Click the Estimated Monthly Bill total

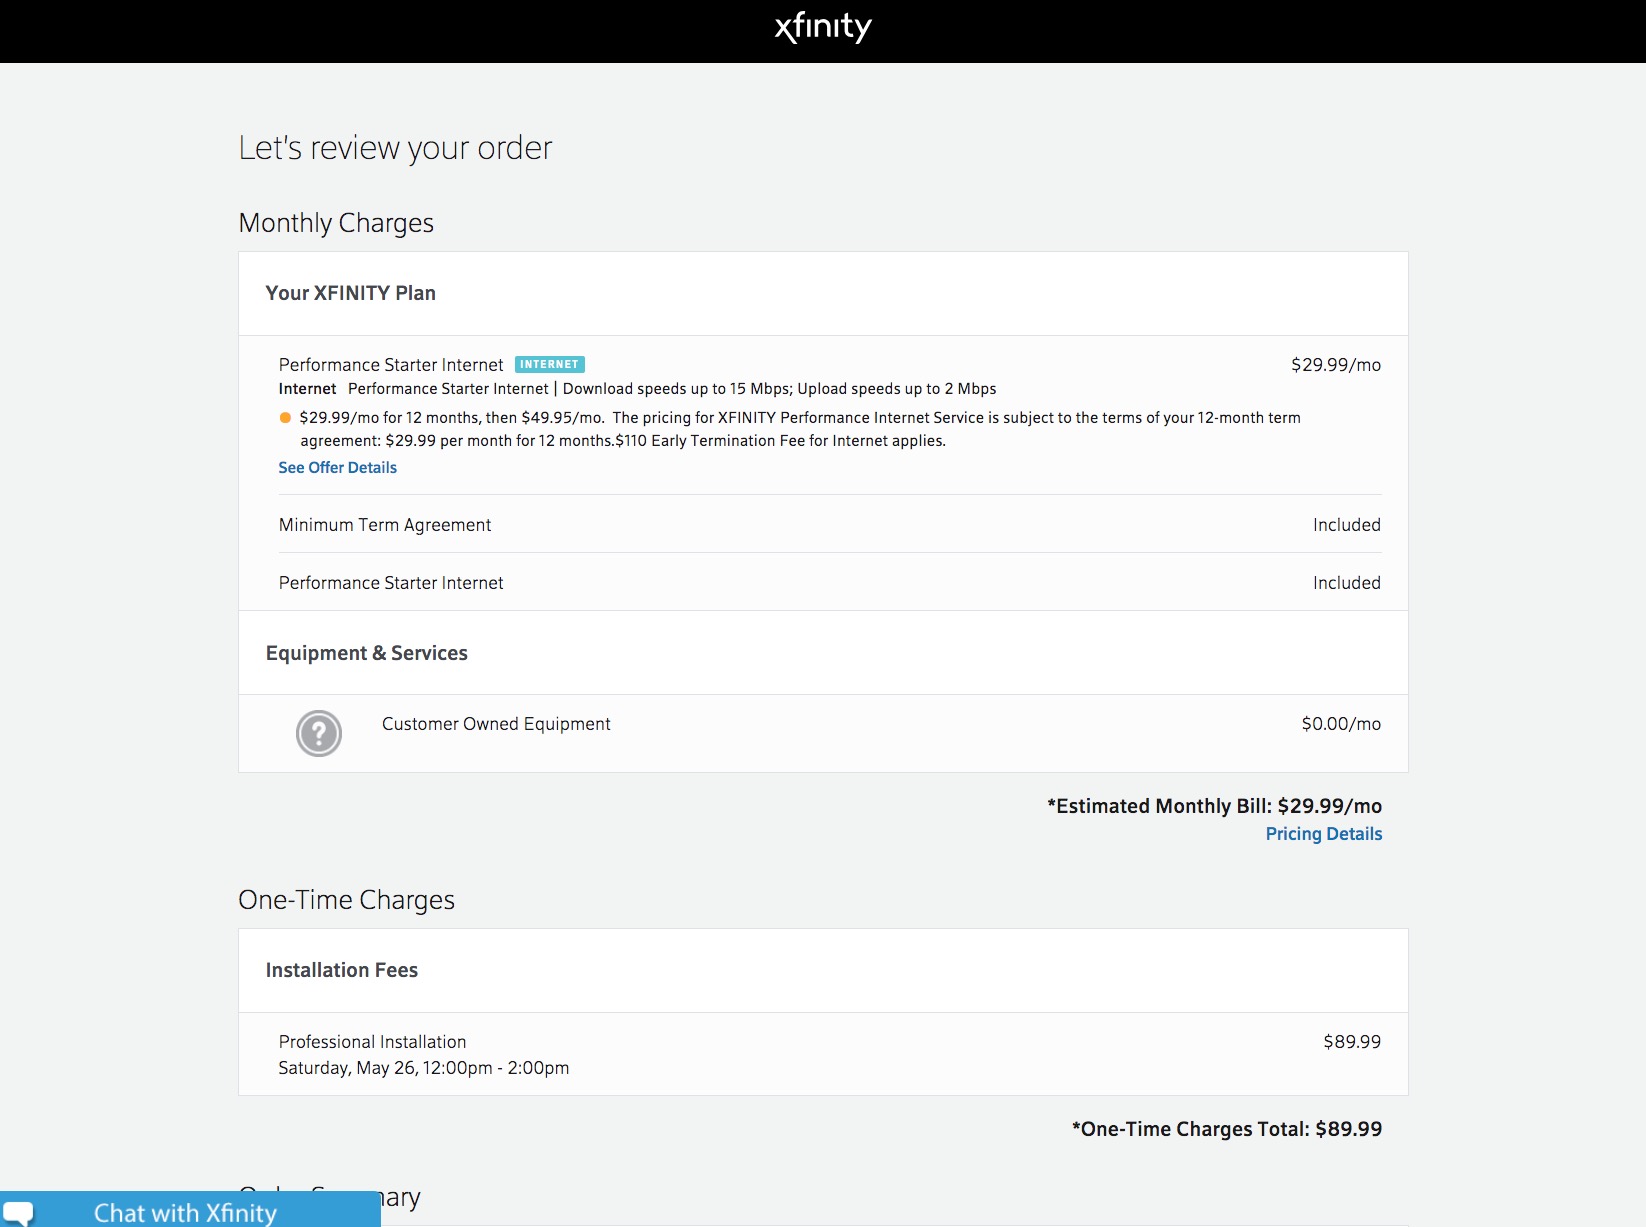coord(1214,806)
